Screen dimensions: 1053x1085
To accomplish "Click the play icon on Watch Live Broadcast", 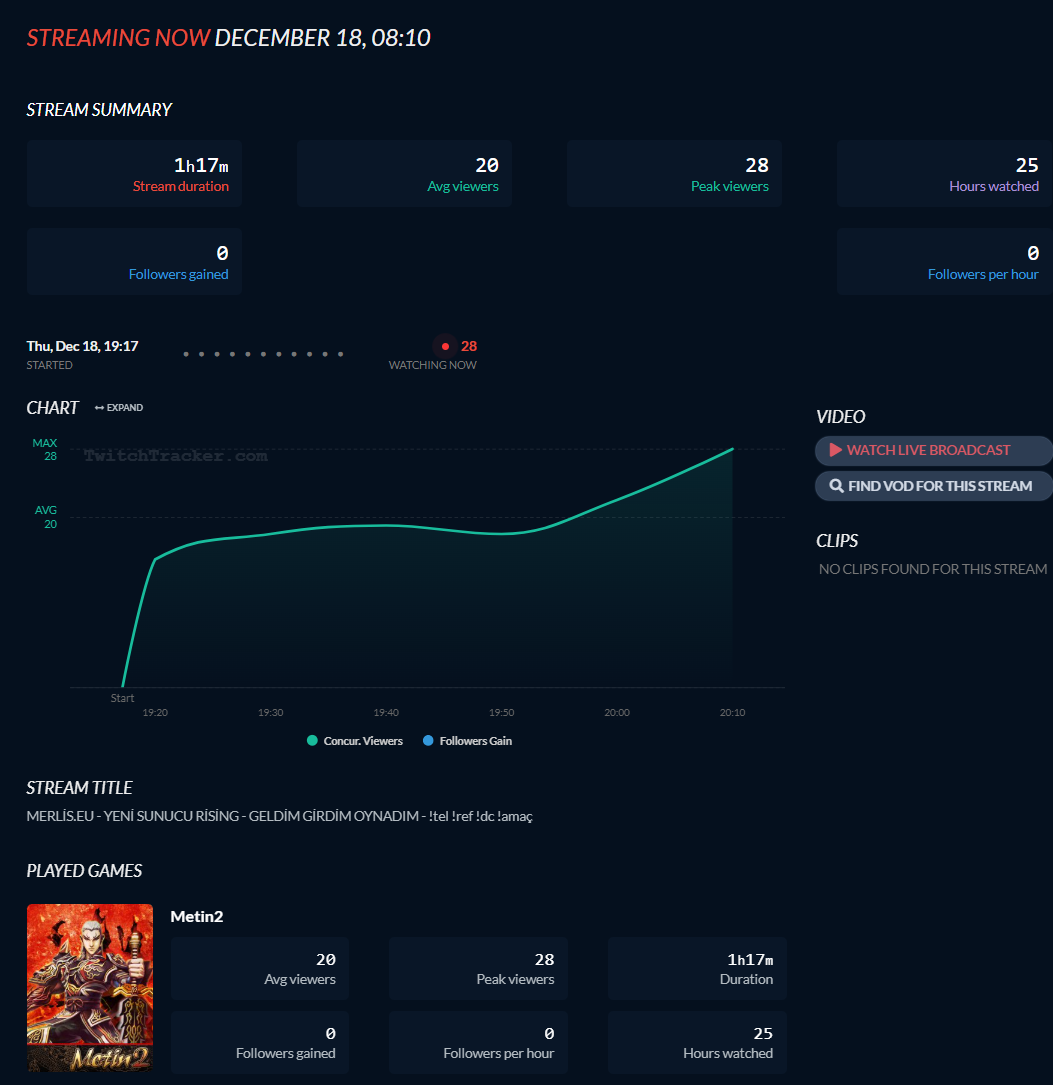I will (836, 450).
